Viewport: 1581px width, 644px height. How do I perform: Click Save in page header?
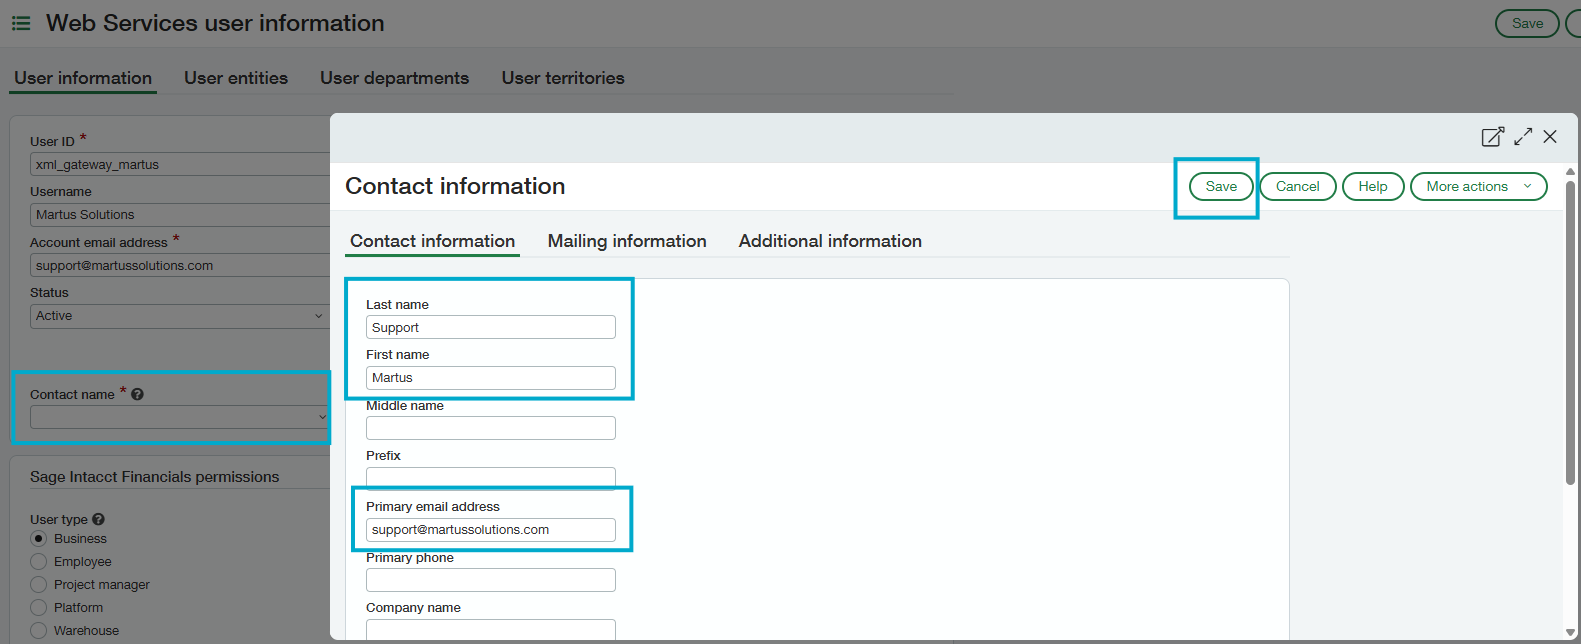pos(1527,23)
